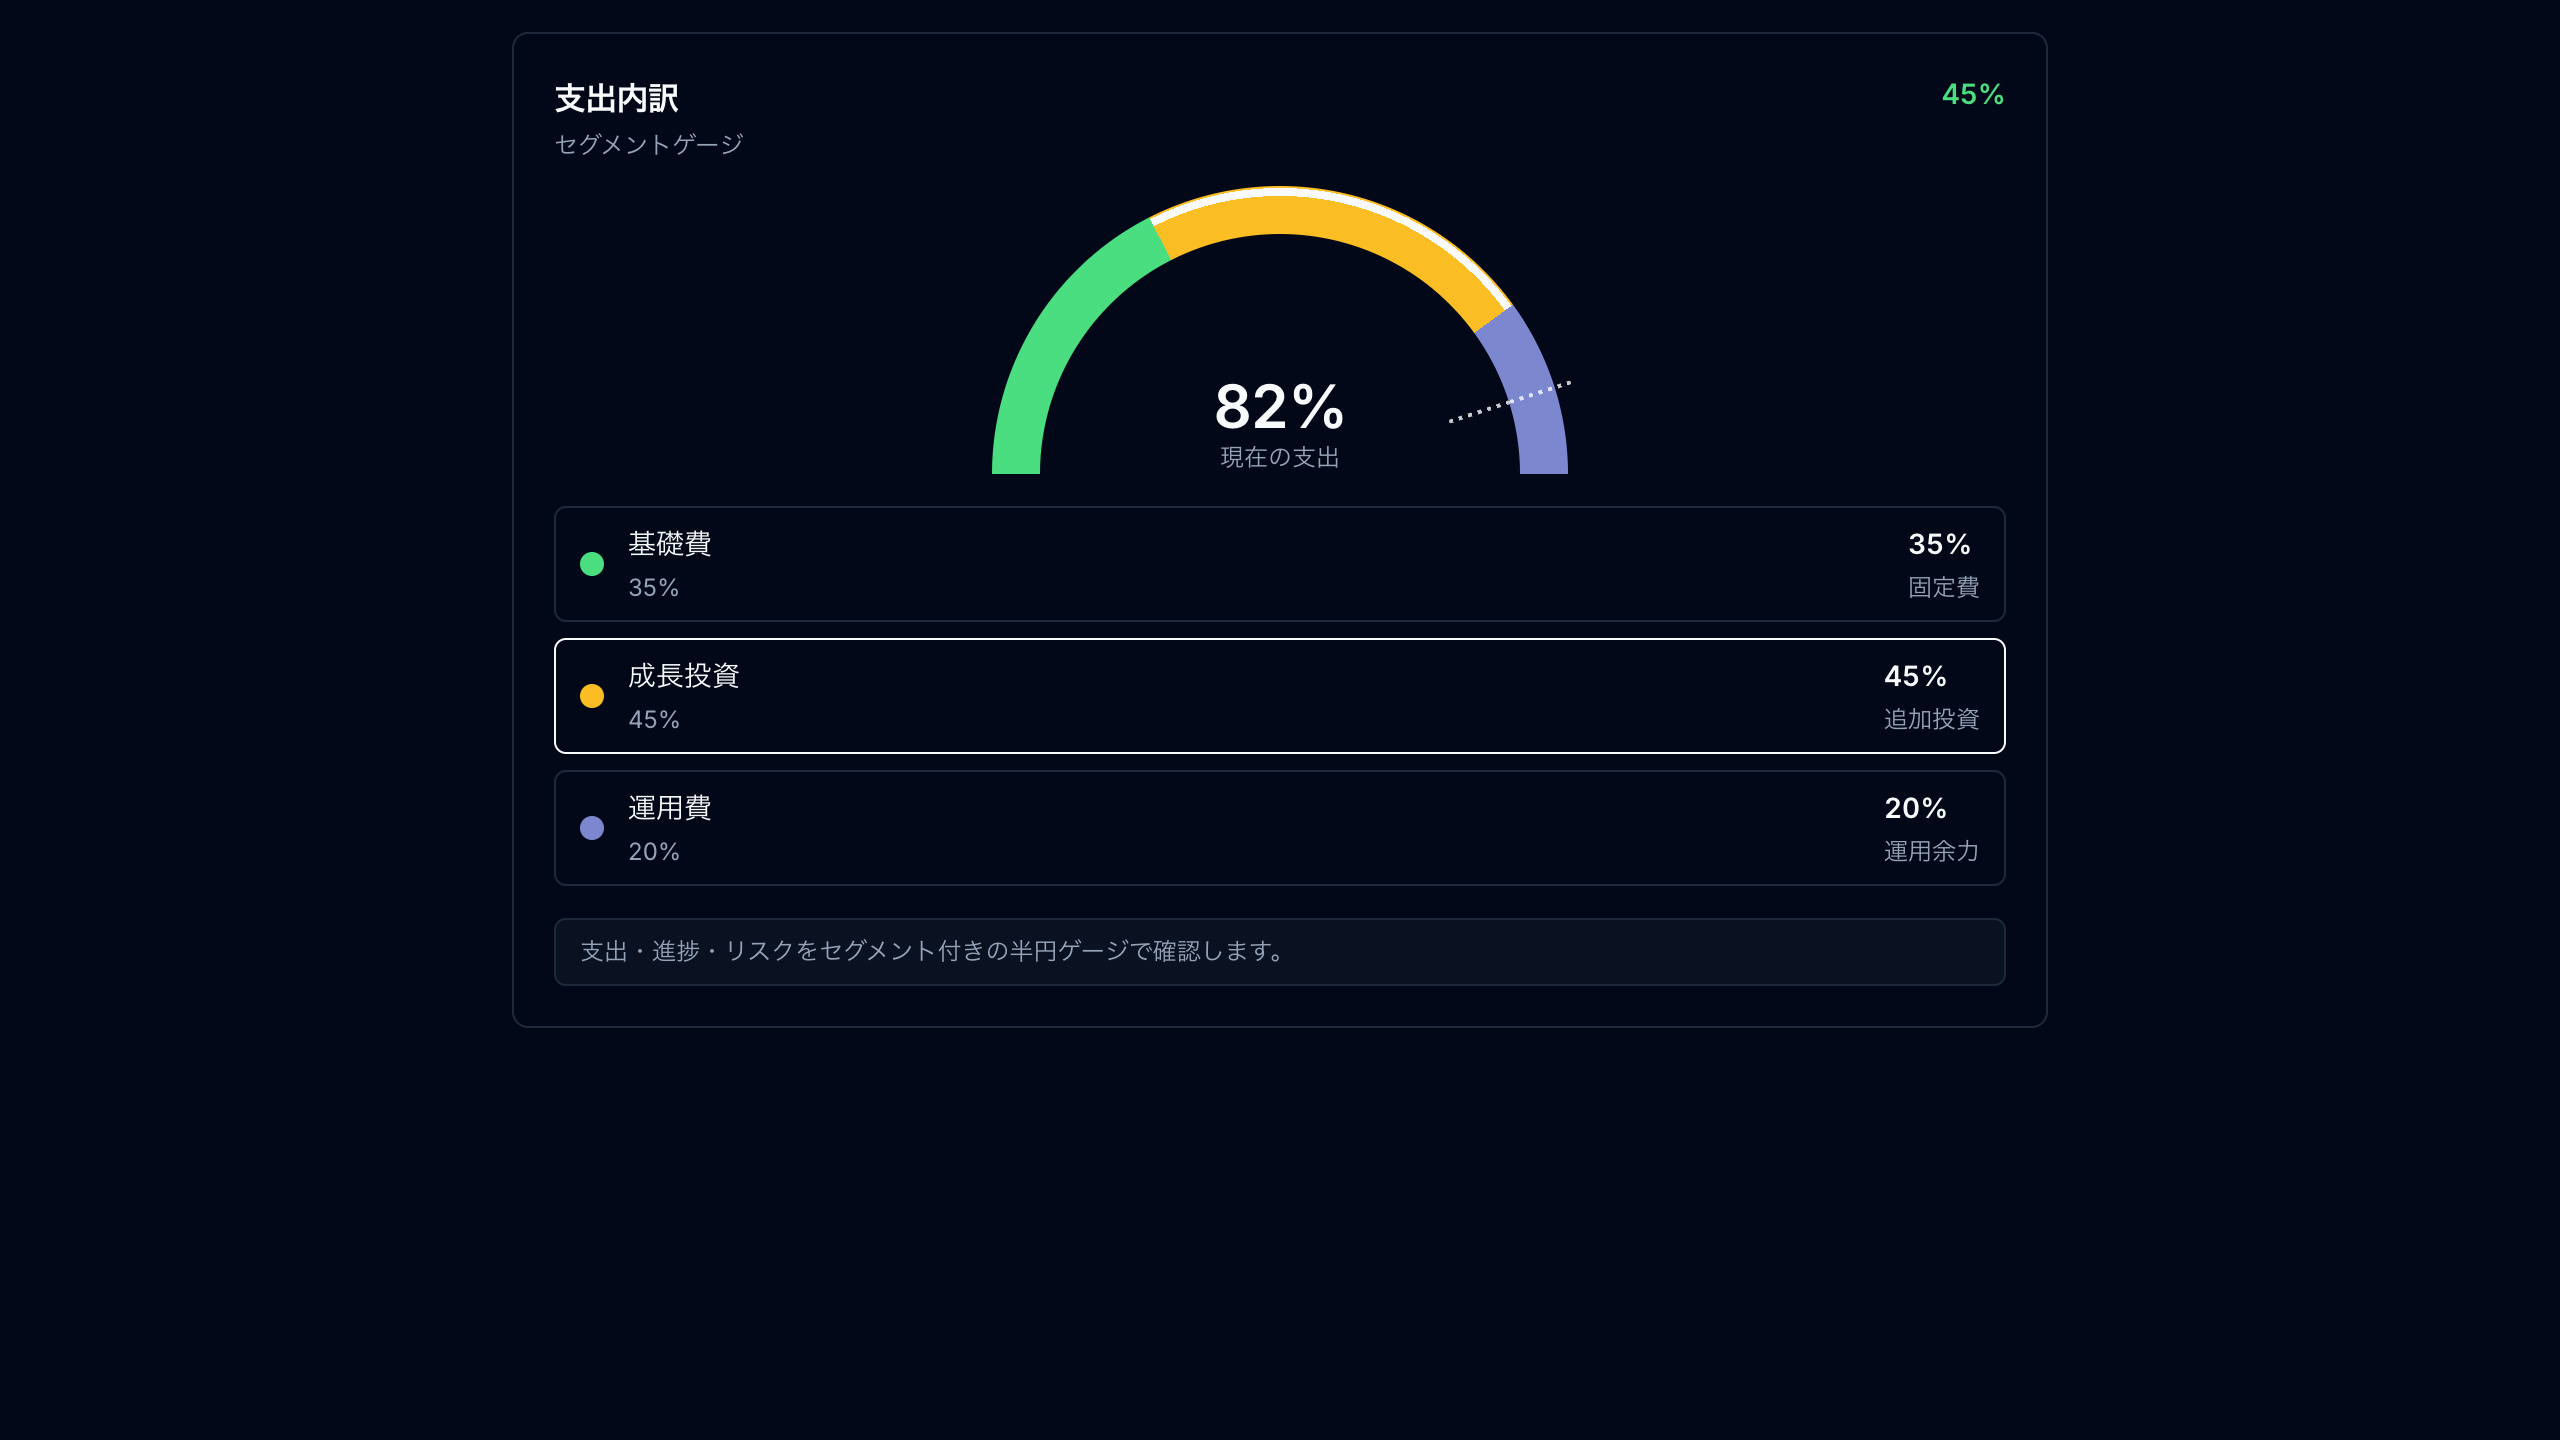This screenshot has width=2560, height=1440.
Task: Select the 基礎費 segment row
Action: pos(1279,564)
